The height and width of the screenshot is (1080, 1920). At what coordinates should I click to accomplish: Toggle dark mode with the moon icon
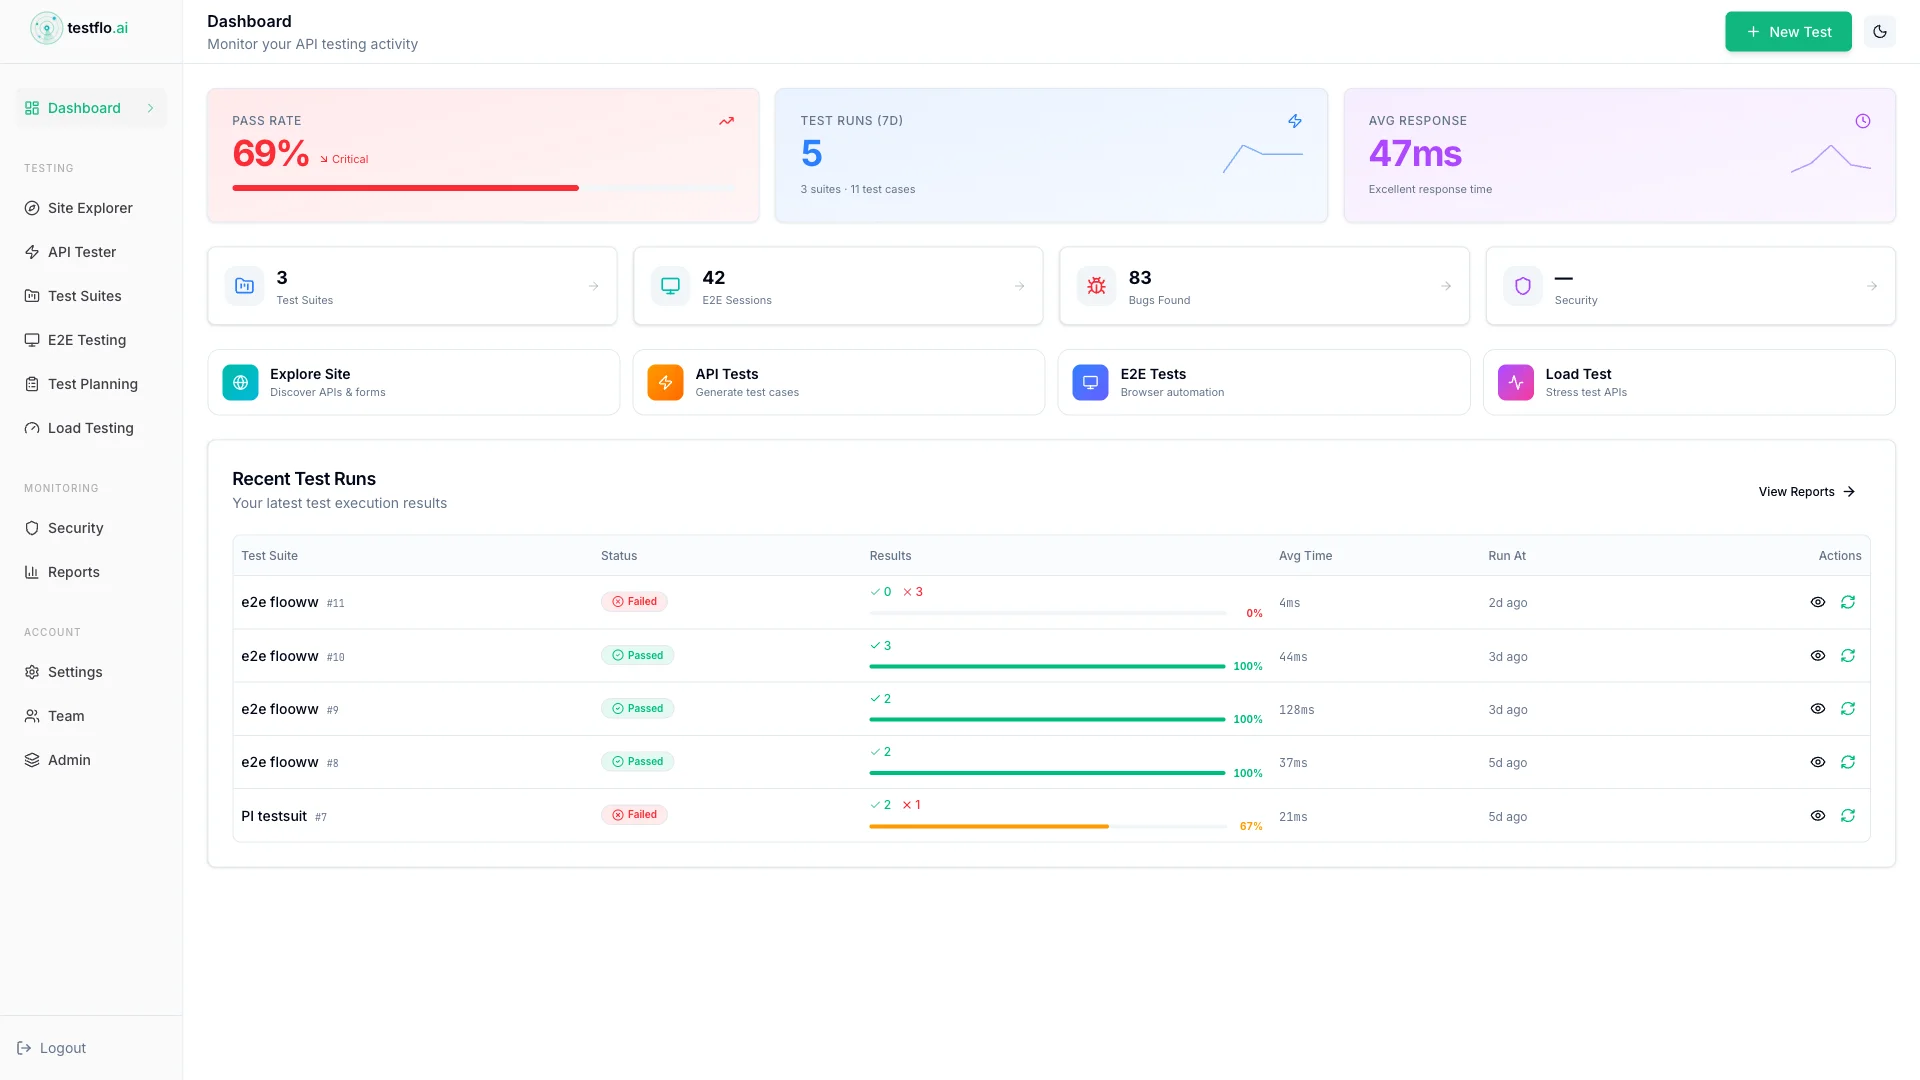click(1880, 31)
